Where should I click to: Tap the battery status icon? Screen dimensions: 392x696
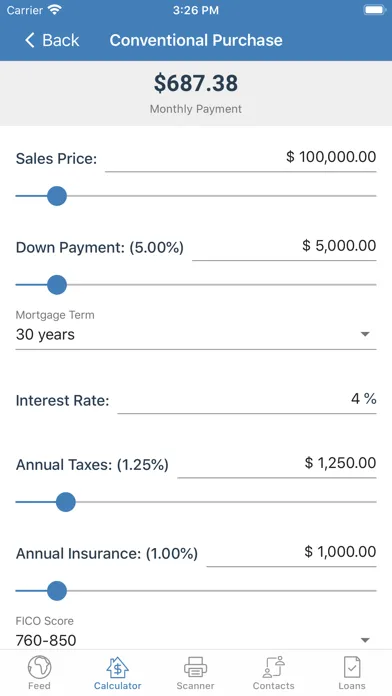coord(375,10)
